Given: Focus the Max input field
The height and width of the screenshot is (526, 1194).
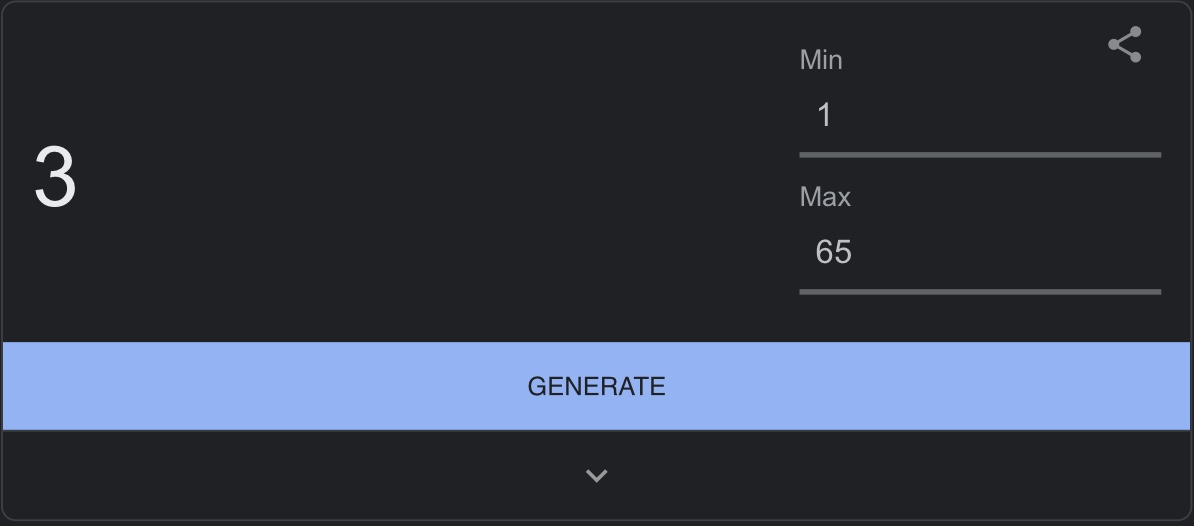Looking at the screenshot, I should (980, 252).
